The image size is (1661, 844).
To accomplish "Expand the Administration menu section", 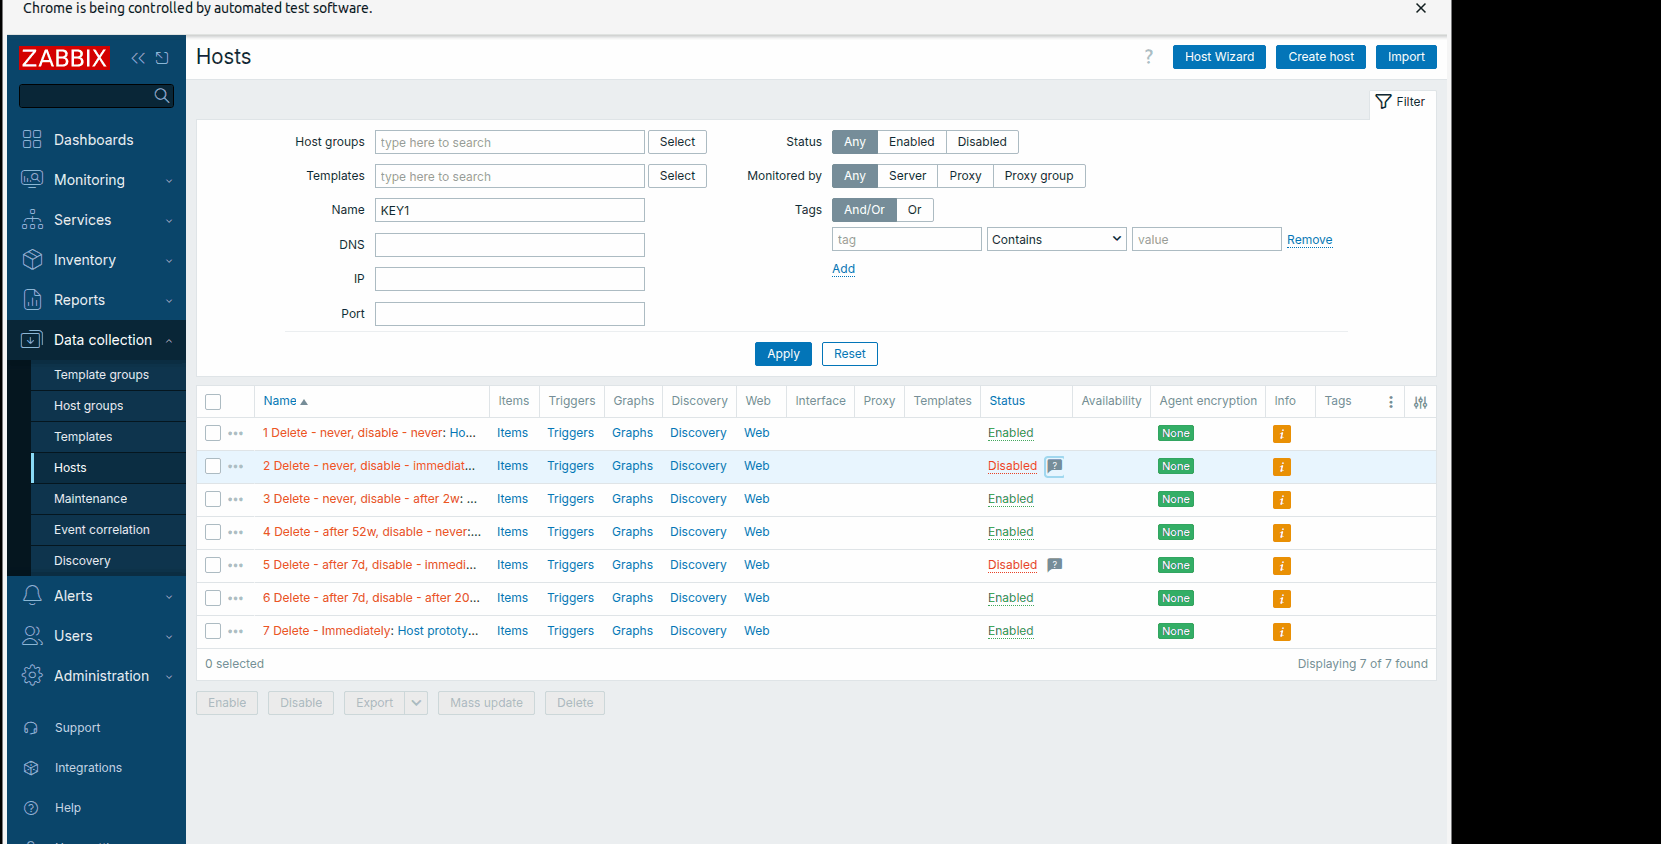I will pyautogui.click(x=96, y=676).
